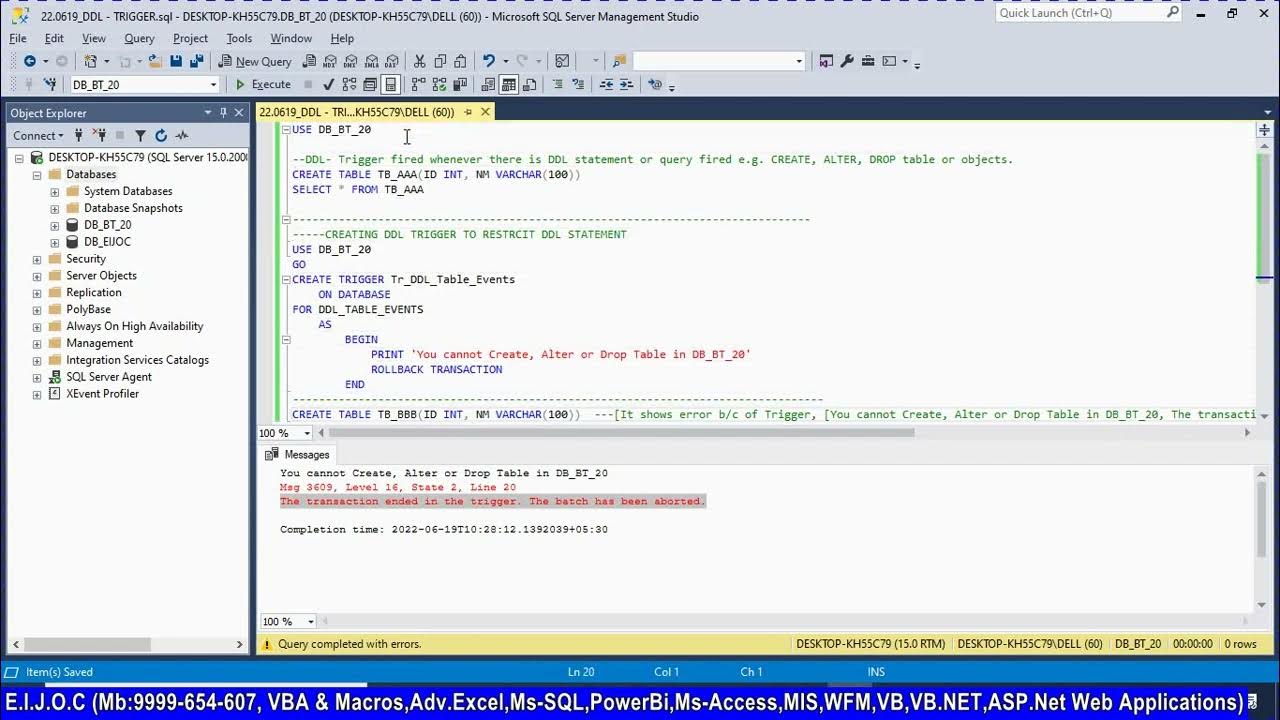This screenshot has height=720, width=1280.
Task: Toggle Include Client Statistics
Action: tap(460, 85)
